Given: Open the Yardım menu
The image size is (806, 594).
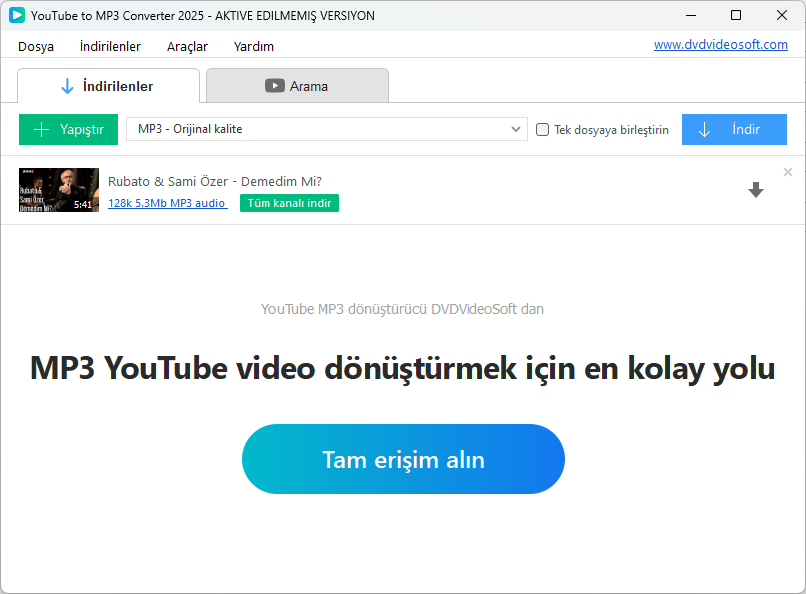Looking at the screenshot, I should (254, 46).
